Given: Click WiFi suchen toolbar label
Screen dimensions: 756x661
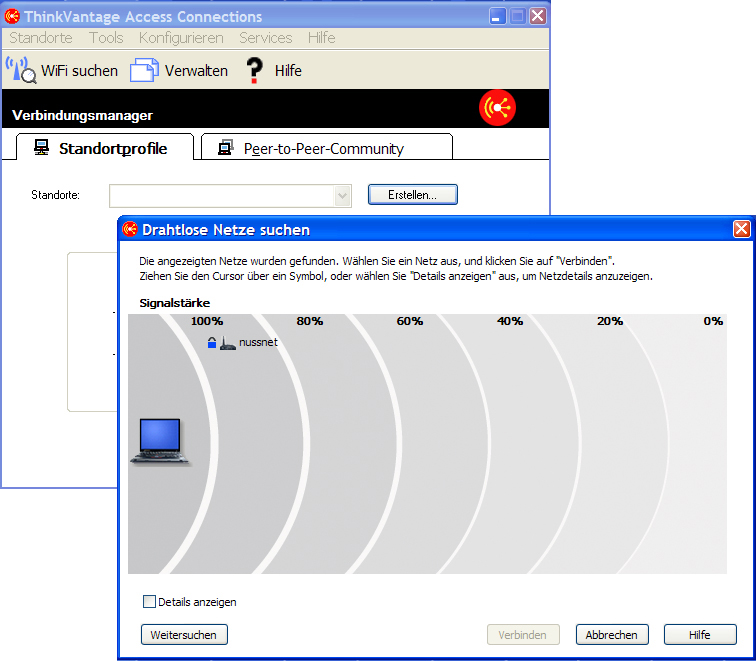Looking at the screenshot, I should 80,71.
